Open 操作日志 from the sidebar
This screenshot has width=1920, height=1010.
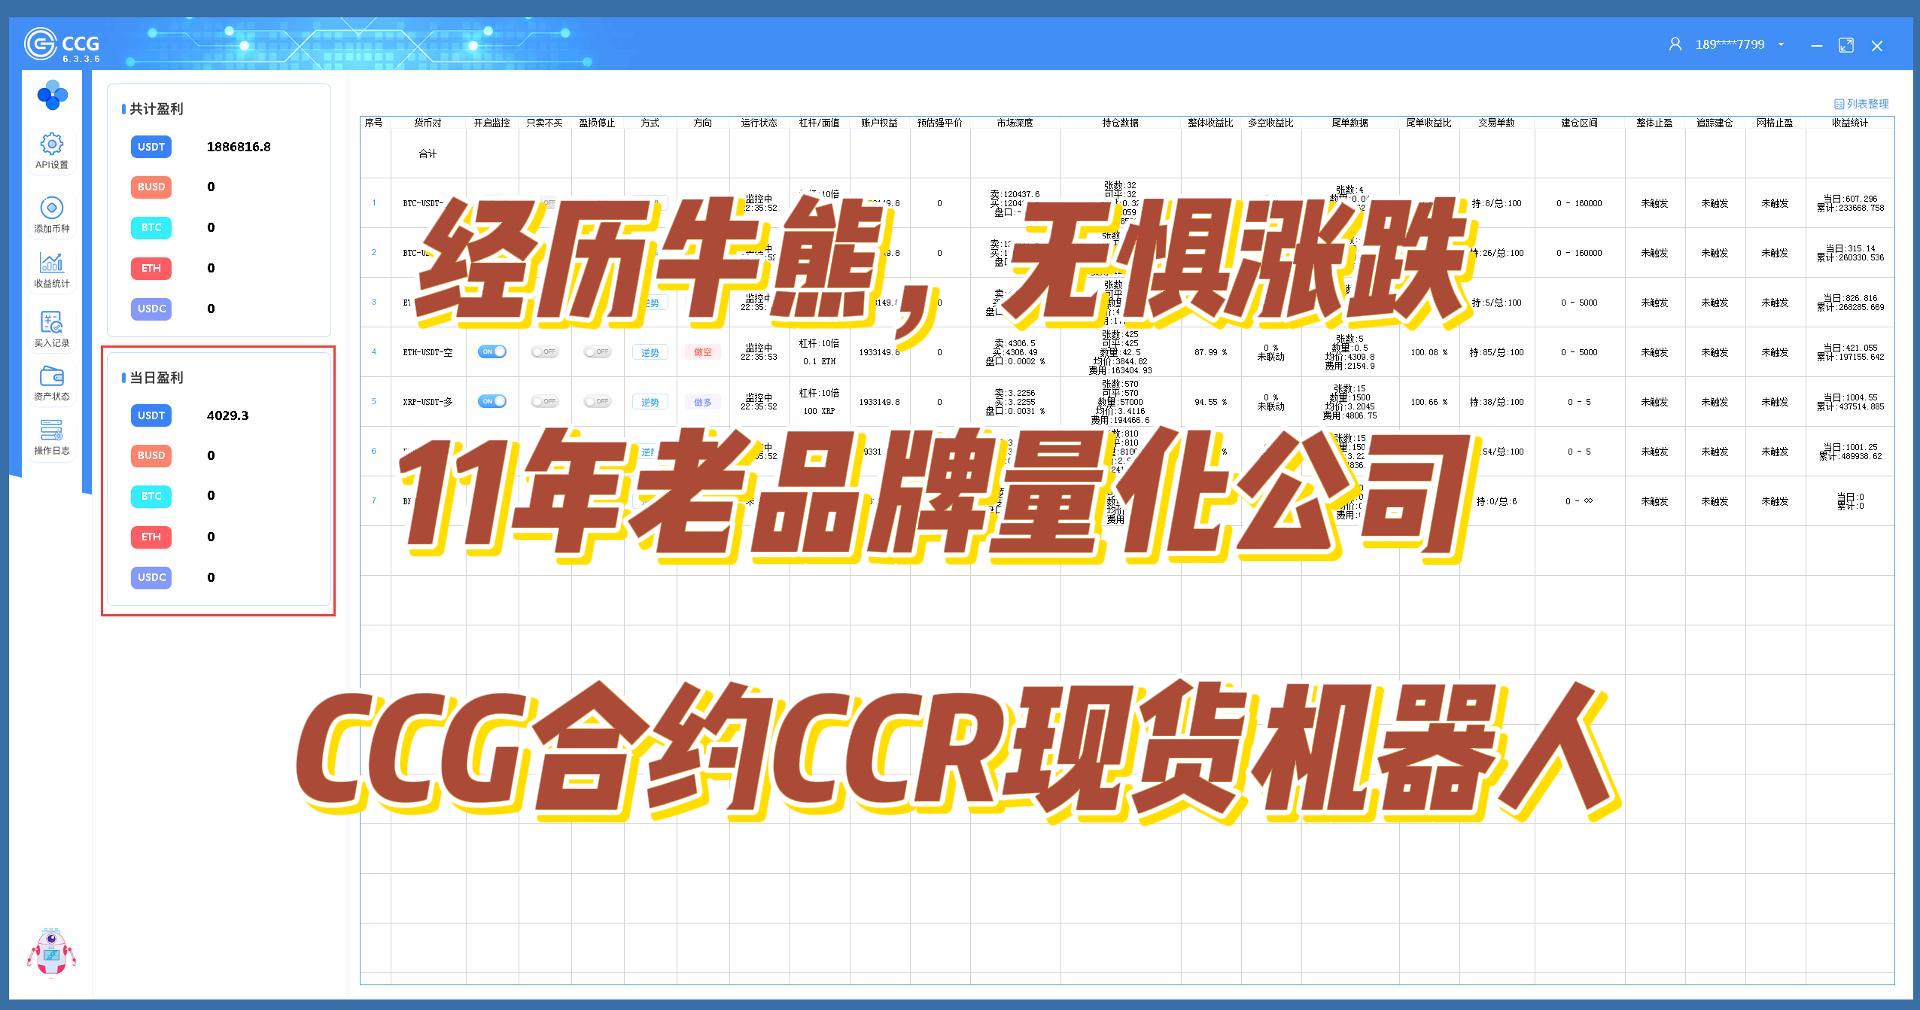click(52, 437)
